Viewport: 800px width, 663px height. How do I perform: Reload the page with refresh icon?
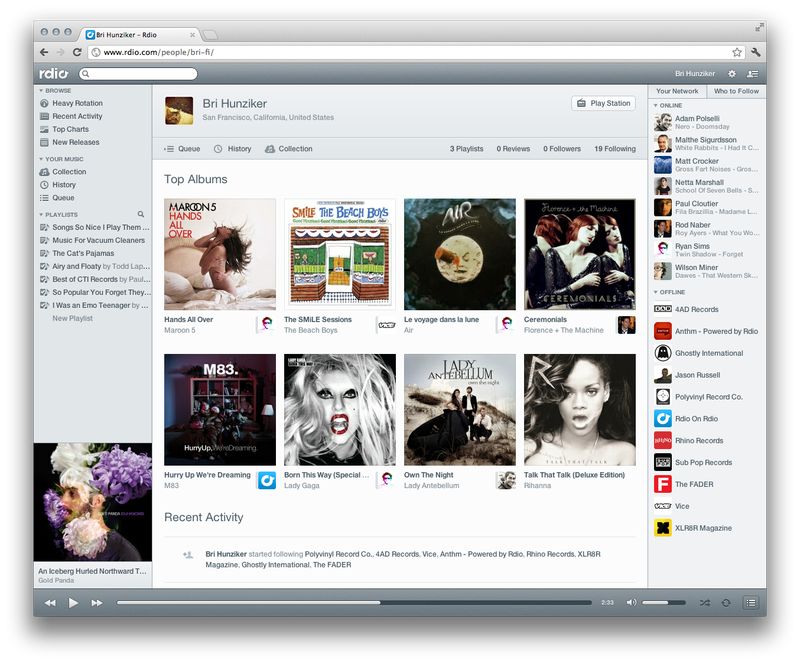pyautogui.click(x=77, y=52)
